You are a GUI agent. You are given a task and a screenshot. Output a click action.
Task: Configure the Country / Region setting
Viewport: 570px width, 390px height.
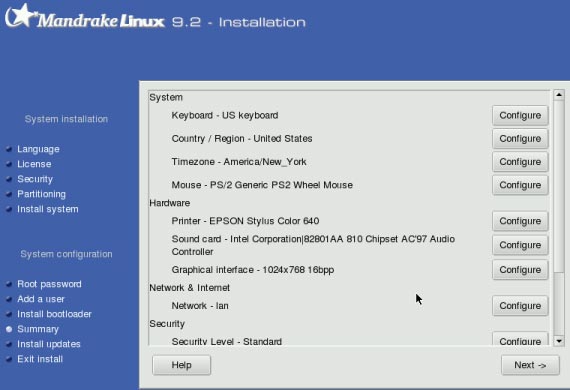coord(520,139)
